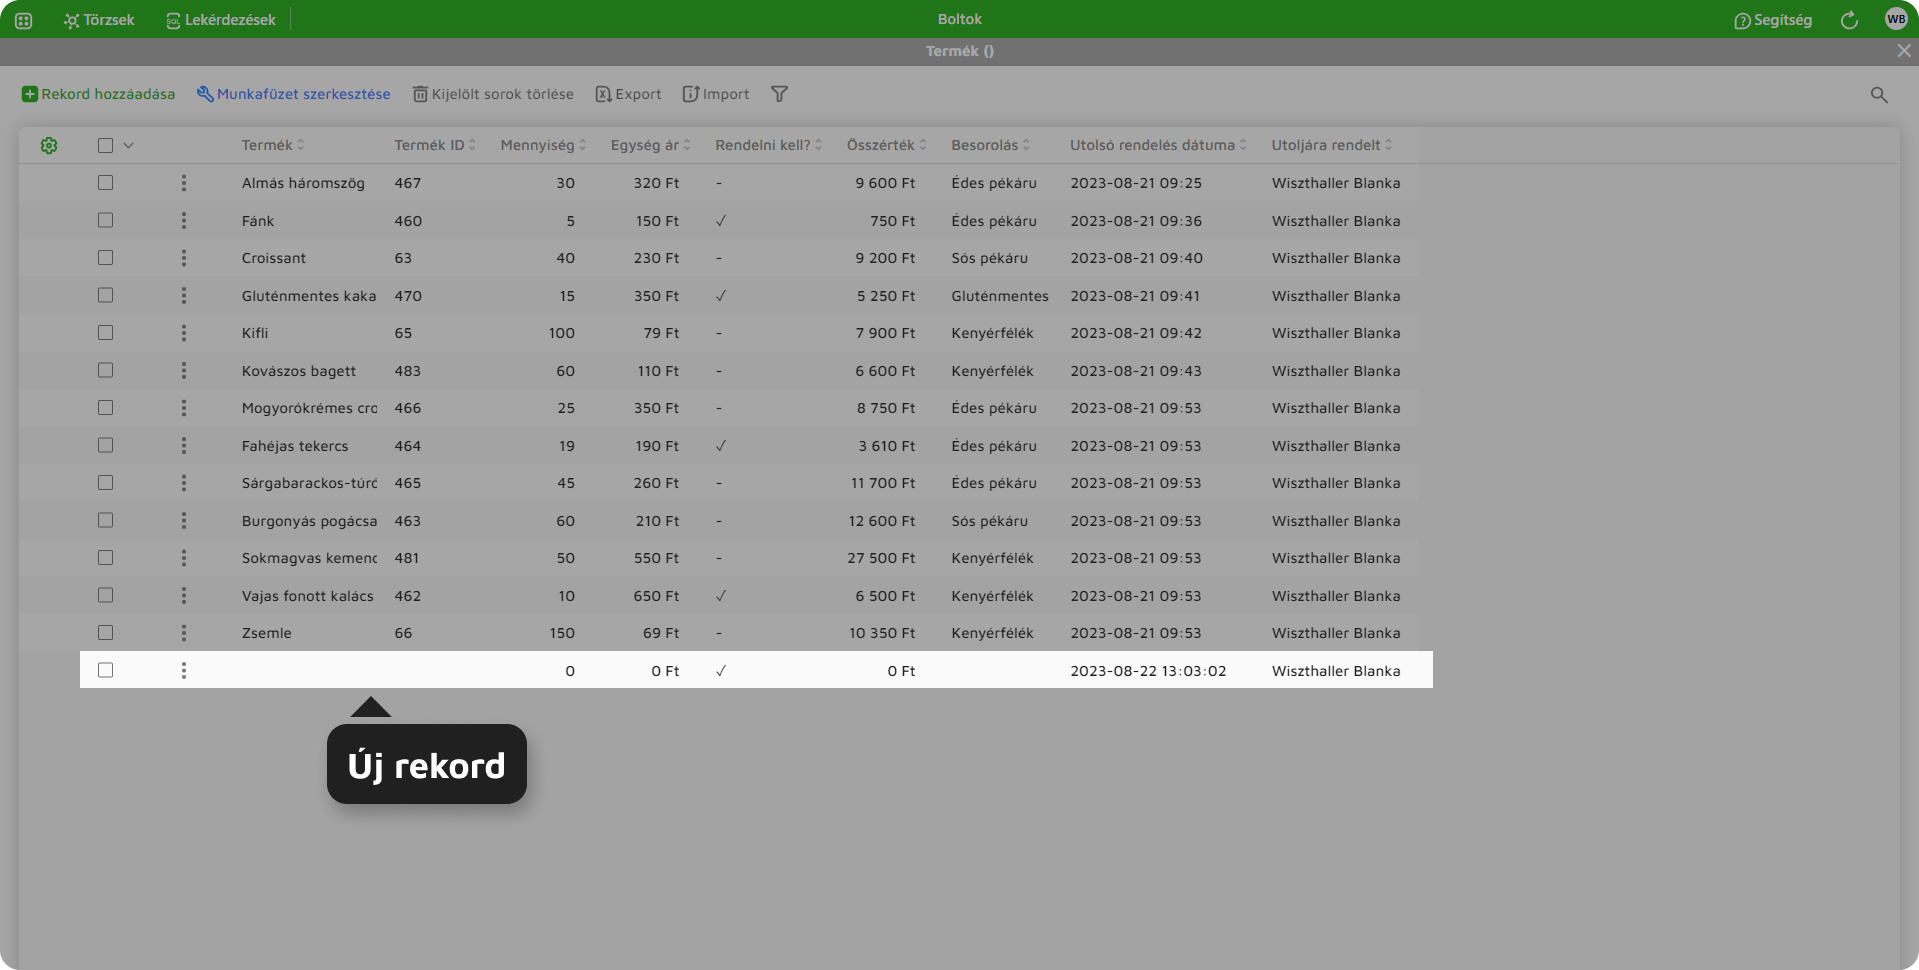Close the Termék panel

coord(1903,51)
